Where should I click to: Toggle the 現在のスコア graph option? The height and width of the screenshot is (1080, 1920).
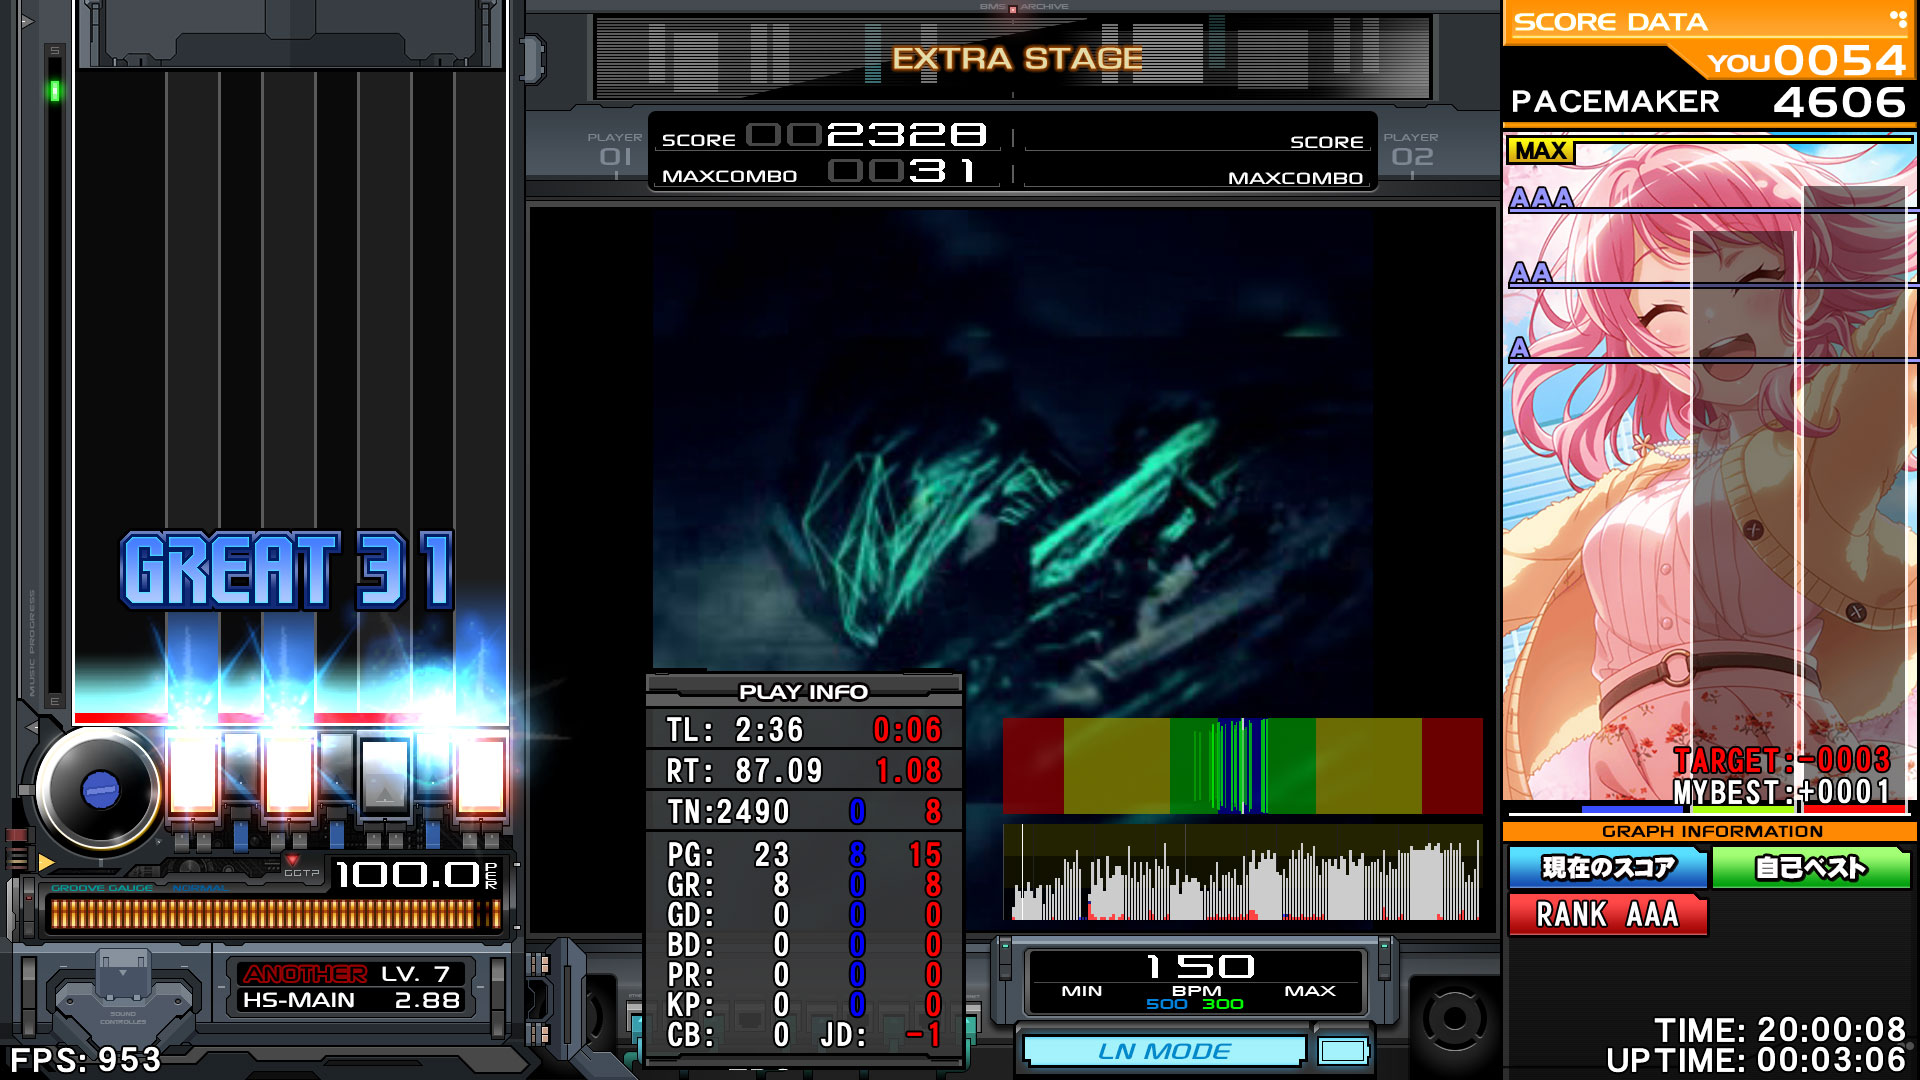pyautogui.click(x=1608, y=868)
